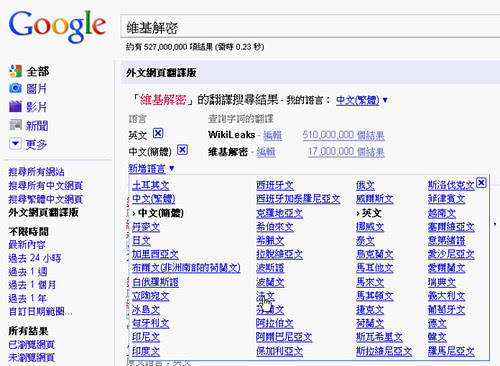The image size is (500, 366).
Task: Edit the 維基解密 translation (編輯)
Action: (x=266, y=152)
